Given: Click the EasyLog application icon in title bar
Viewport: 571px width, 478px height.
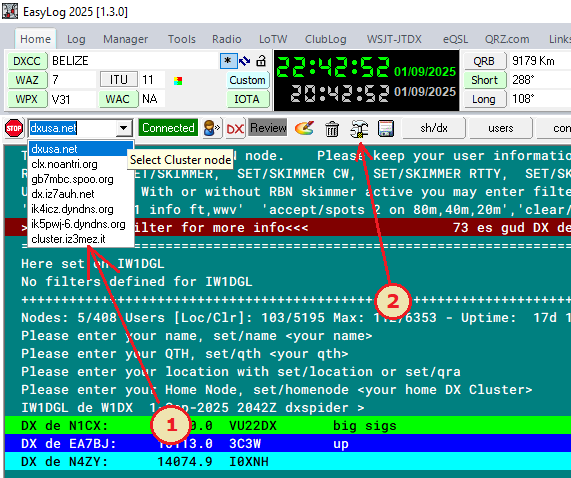Looking at the screenshot, I should tap(10, 11).
